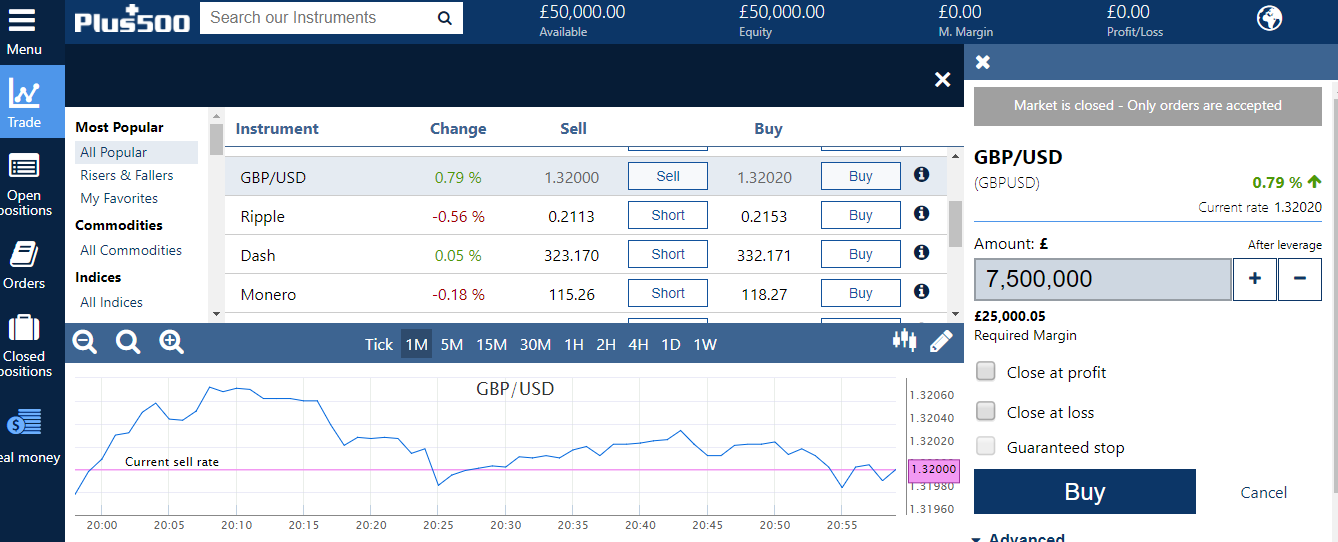
Task: Open My Favorites category
Action: coord(119,198)
